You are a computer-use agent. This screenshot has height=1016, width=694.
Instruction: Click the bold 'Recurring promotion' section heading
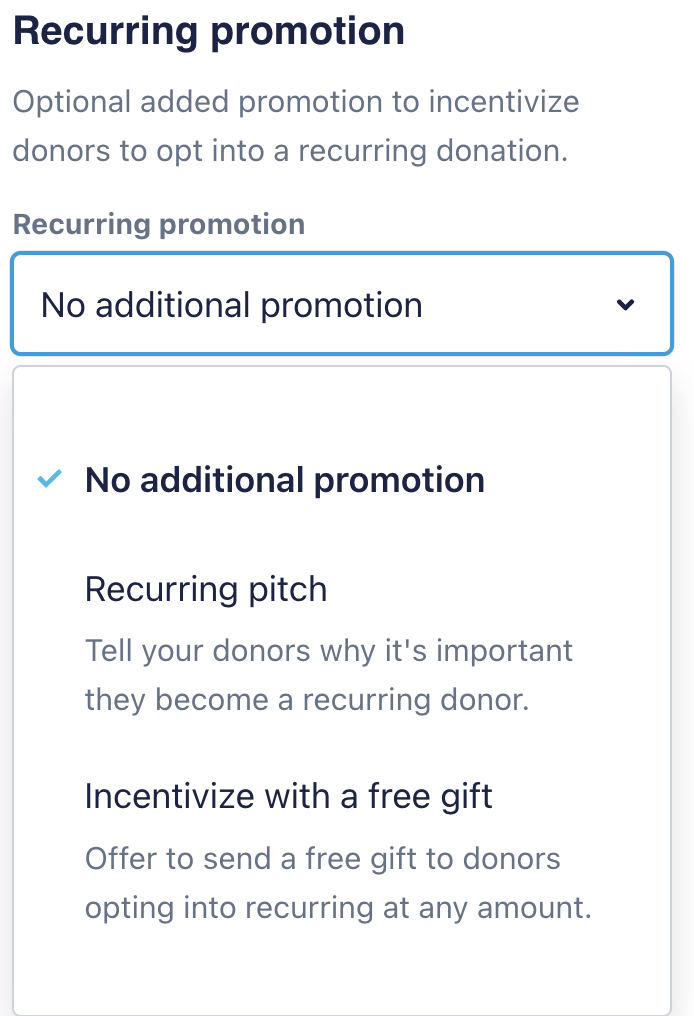(209, 31)
